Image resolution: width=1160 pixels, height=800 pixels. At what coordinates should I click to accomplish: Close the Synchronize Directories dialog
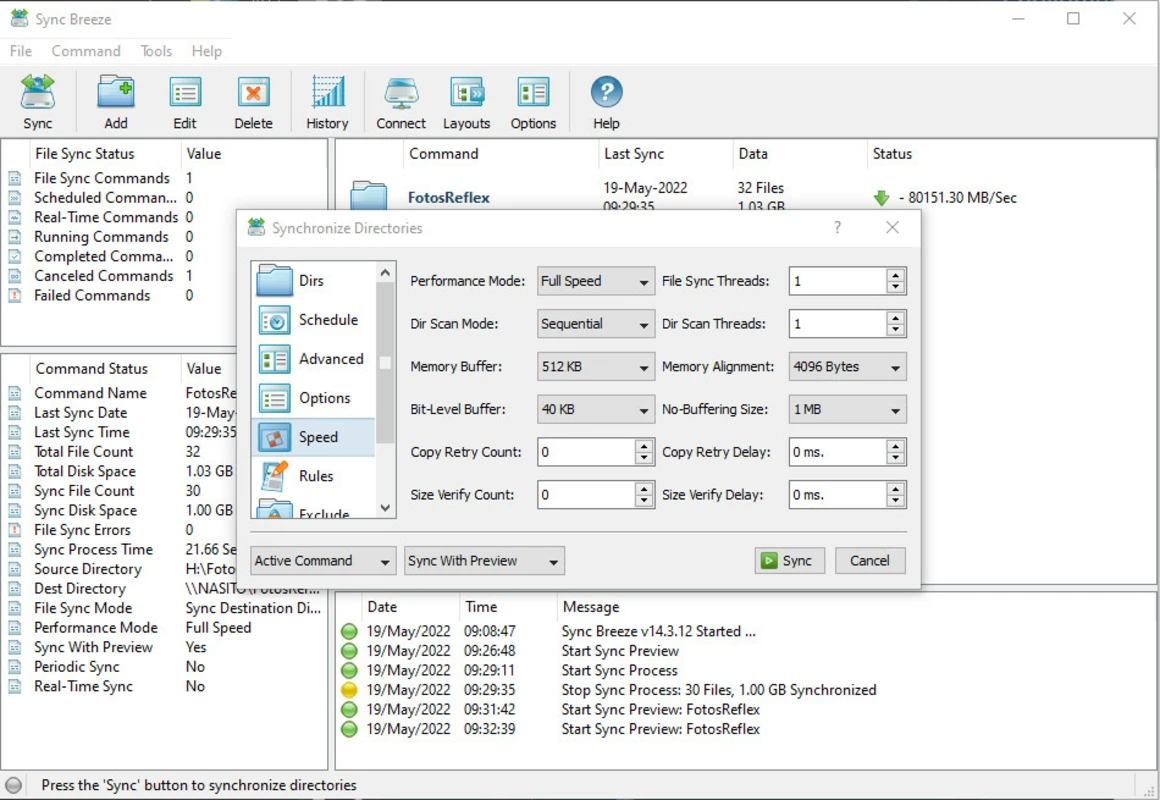[892, 227]
